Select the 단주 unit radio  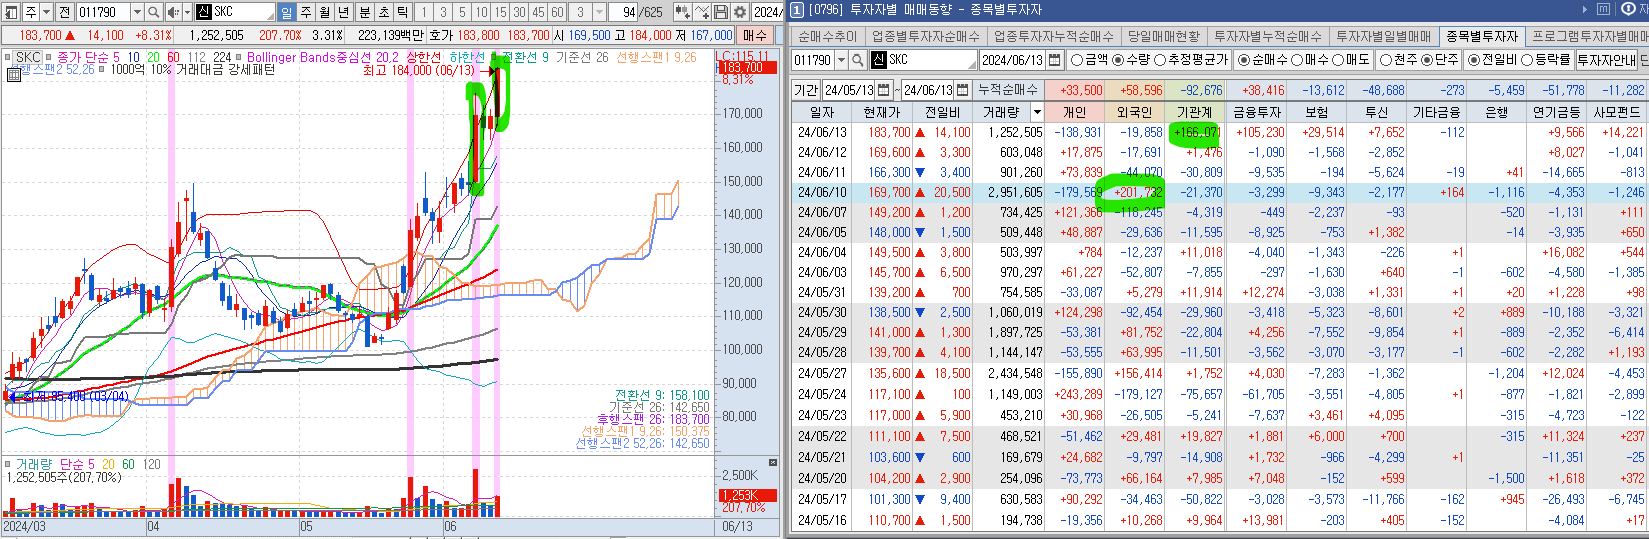coord(1439,60)
